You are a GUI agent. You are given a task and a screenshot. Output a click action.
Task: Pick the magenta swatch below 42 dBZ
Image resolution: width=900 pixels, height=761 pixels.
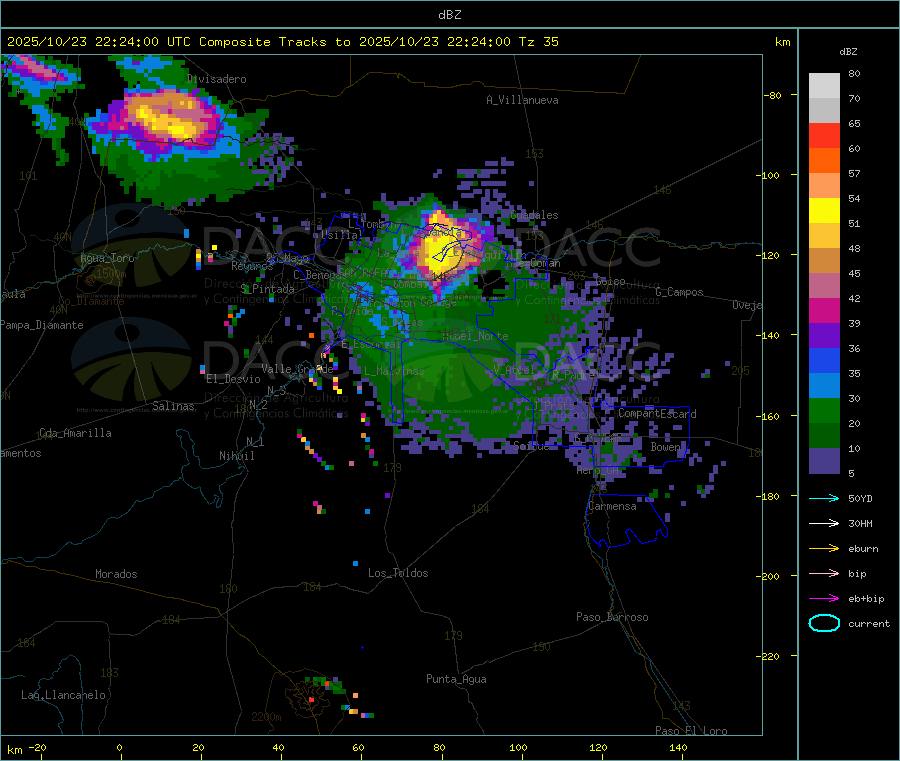click(x=824, y=310)
